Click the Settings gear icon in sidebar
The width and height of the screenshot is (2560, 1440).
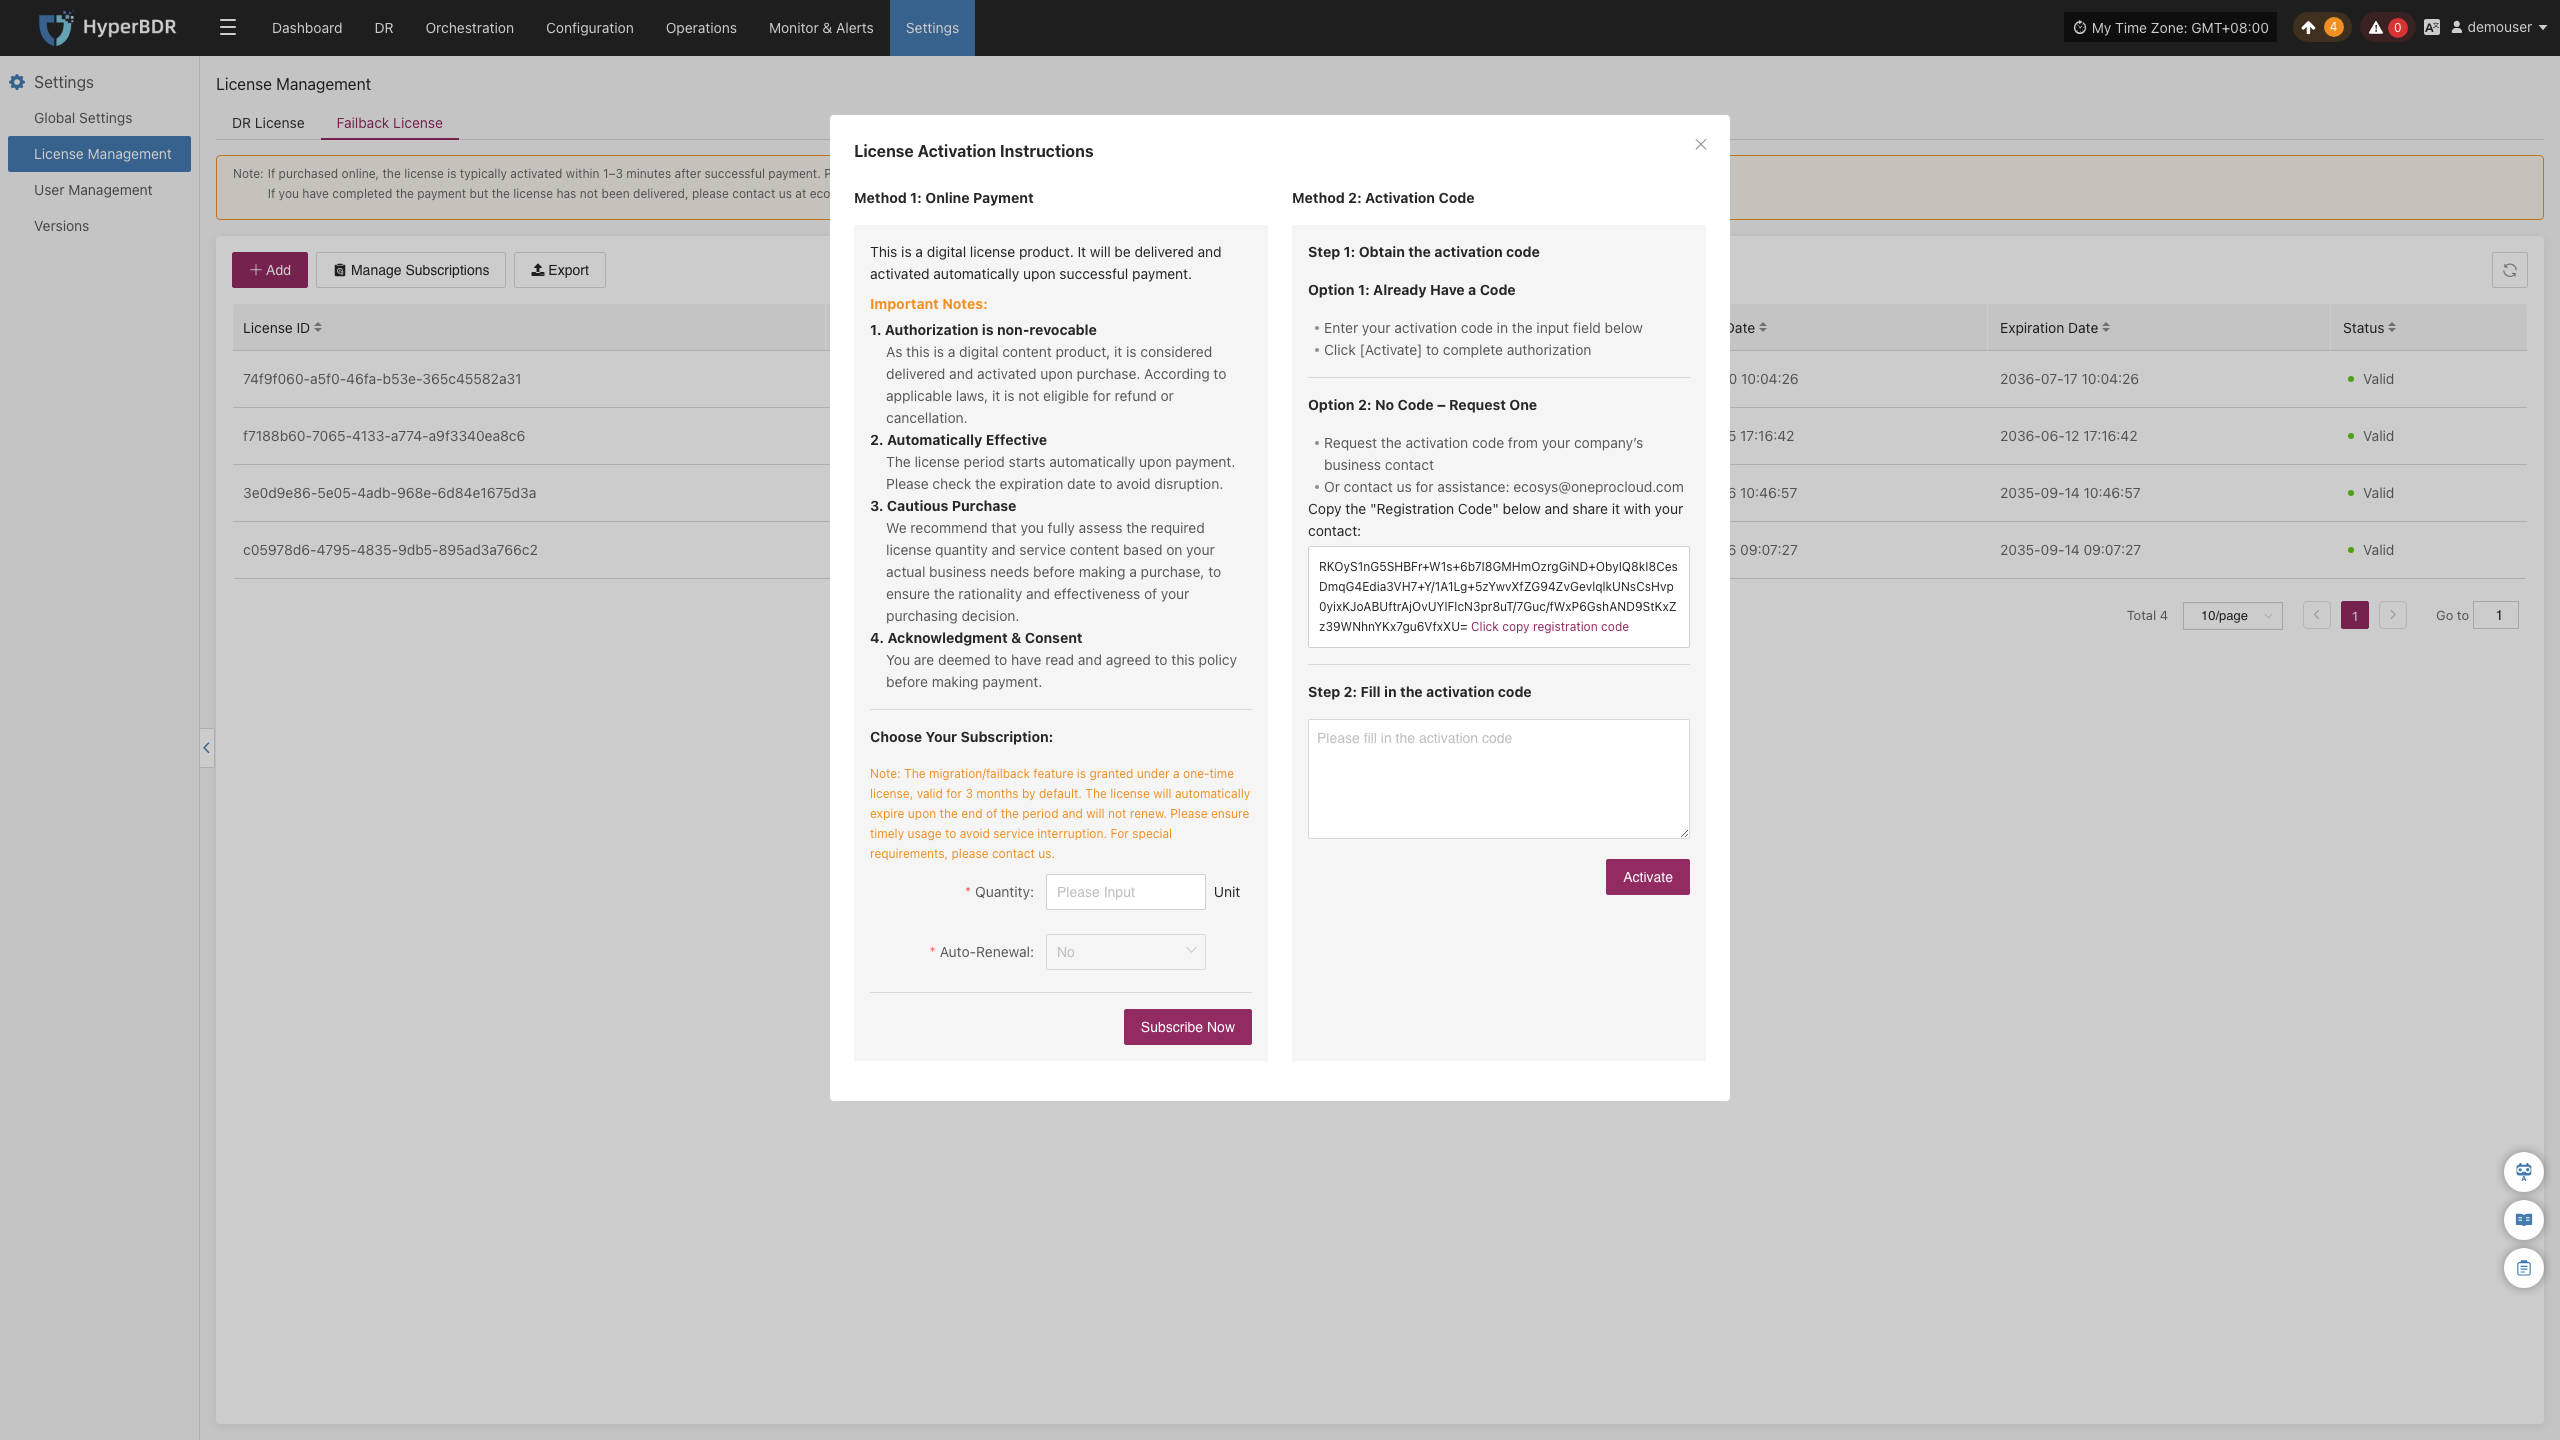tap(17, 82)
